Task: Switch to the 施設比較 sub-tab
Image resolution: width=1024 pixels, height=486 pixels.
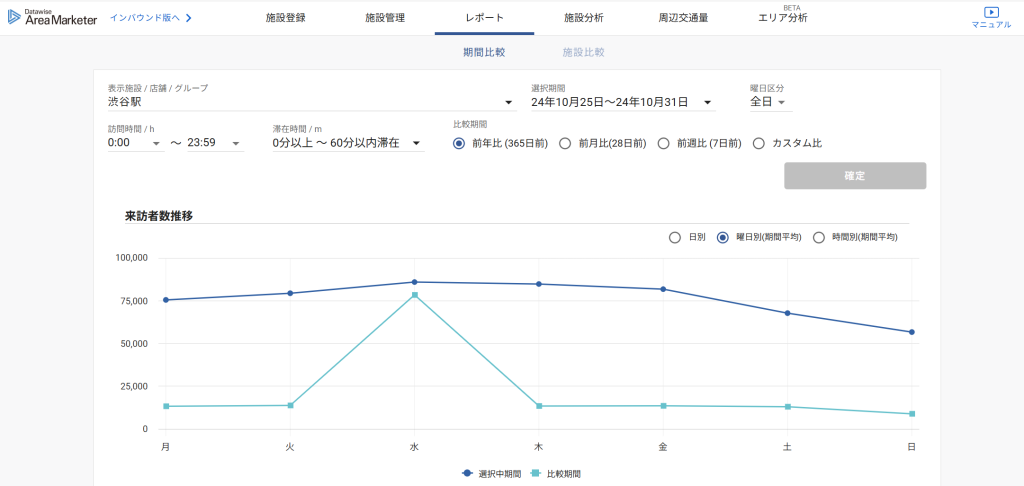Action: pos(584,52)
